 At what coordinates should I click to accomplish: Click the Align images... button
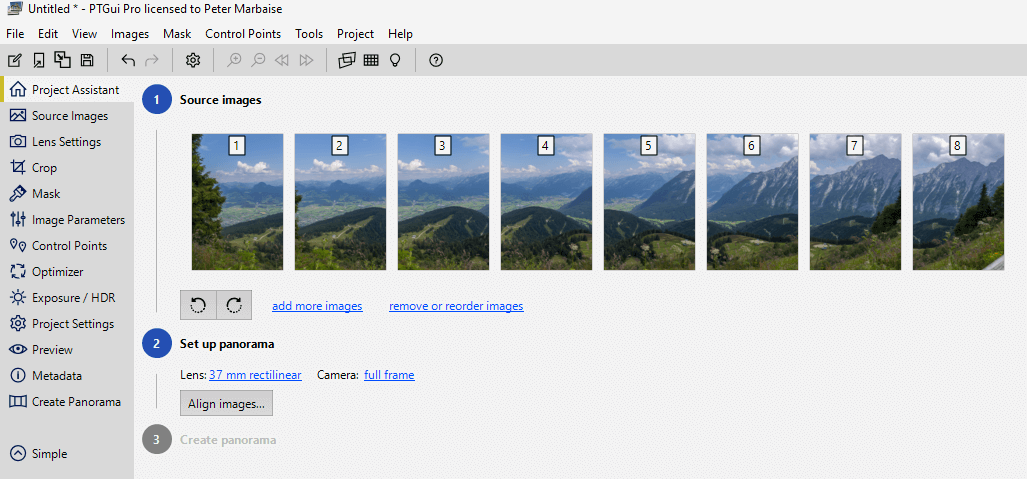(x=226, y=404)
